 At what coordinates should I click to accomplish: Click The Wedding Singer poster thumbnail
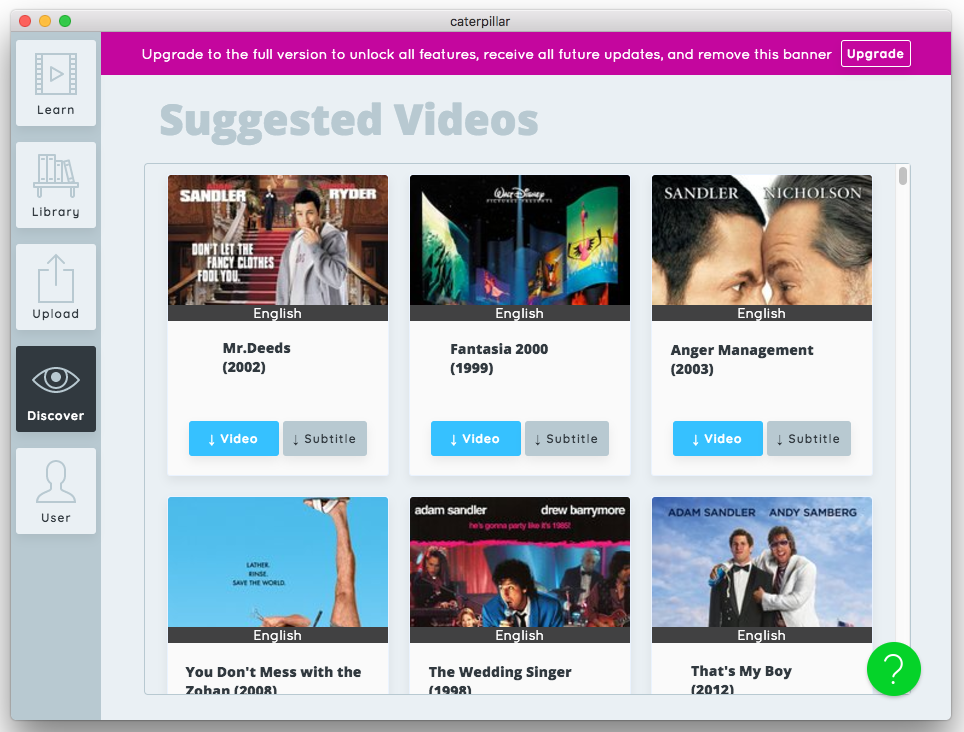tap(520, 562)
